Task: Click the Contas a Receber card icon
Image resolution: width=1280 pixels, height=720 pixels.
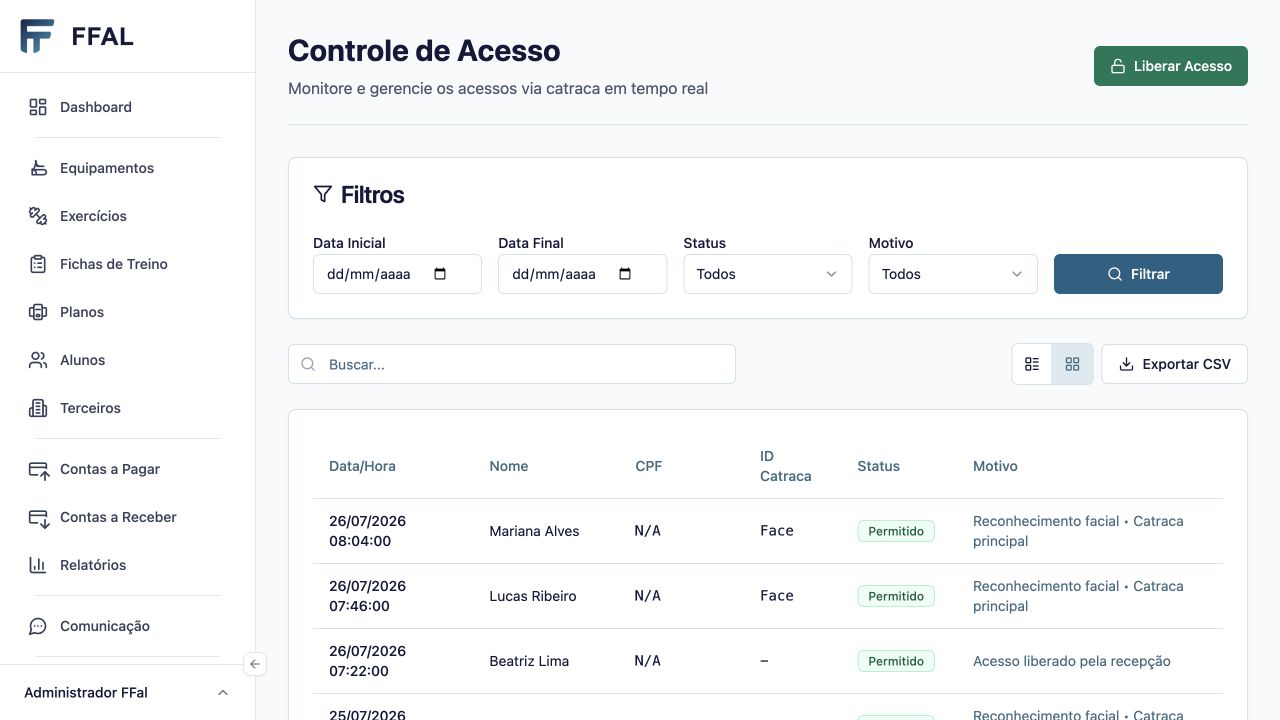Action: [38, 517]
